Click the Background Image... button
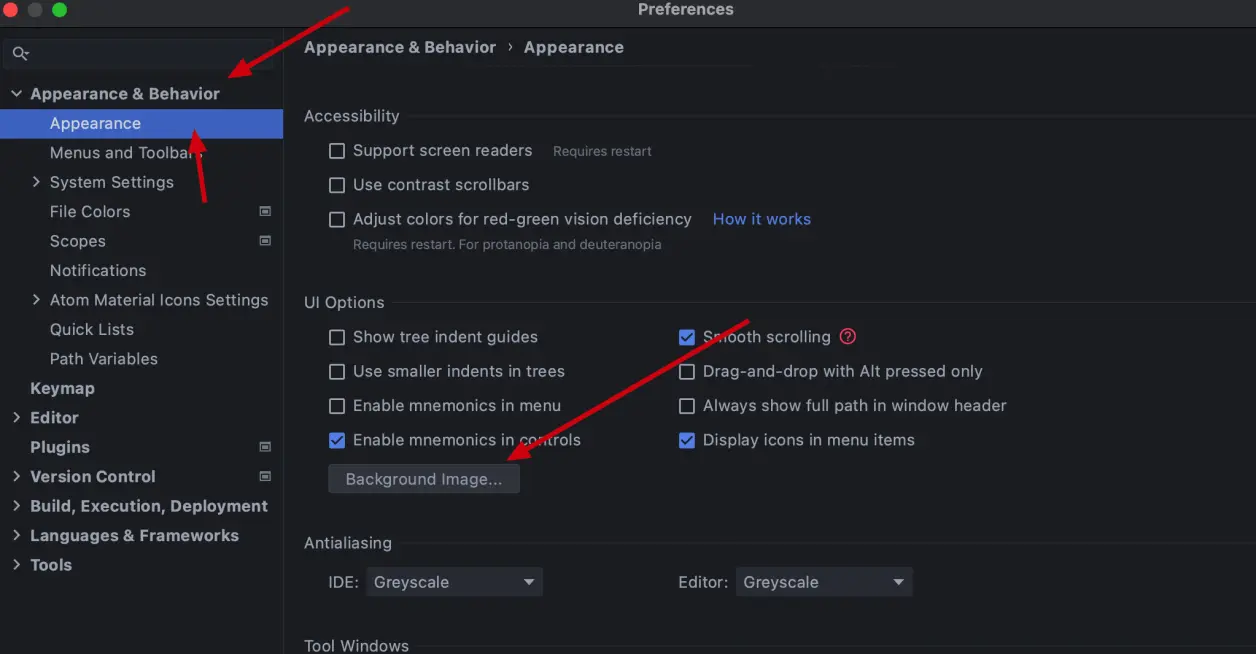Viewport: 1256px width, 654px height. click(x=424, y=479)
